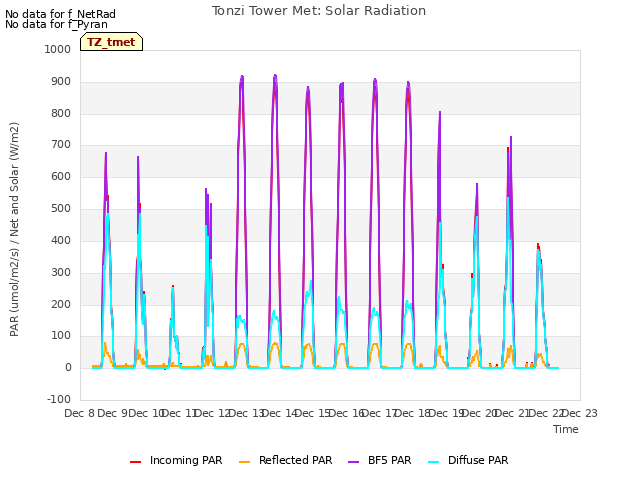
Task: Click the cyan Diffuse PAR legend swatch
Action: coord(434,462)
